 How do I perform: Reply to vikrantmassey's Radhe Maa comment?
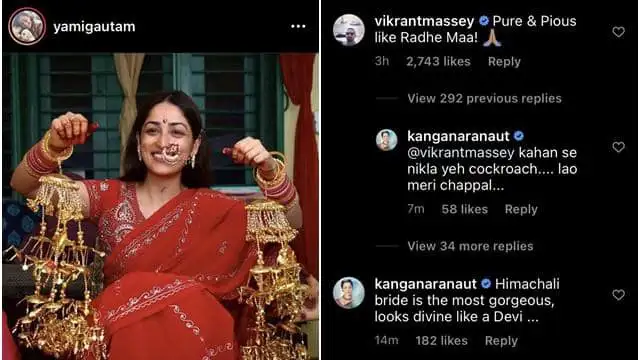[x=504, y=62]
